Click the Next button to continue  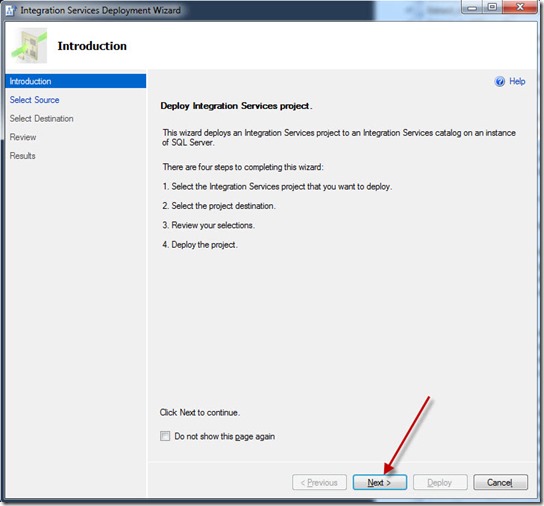tap(380, 482)
